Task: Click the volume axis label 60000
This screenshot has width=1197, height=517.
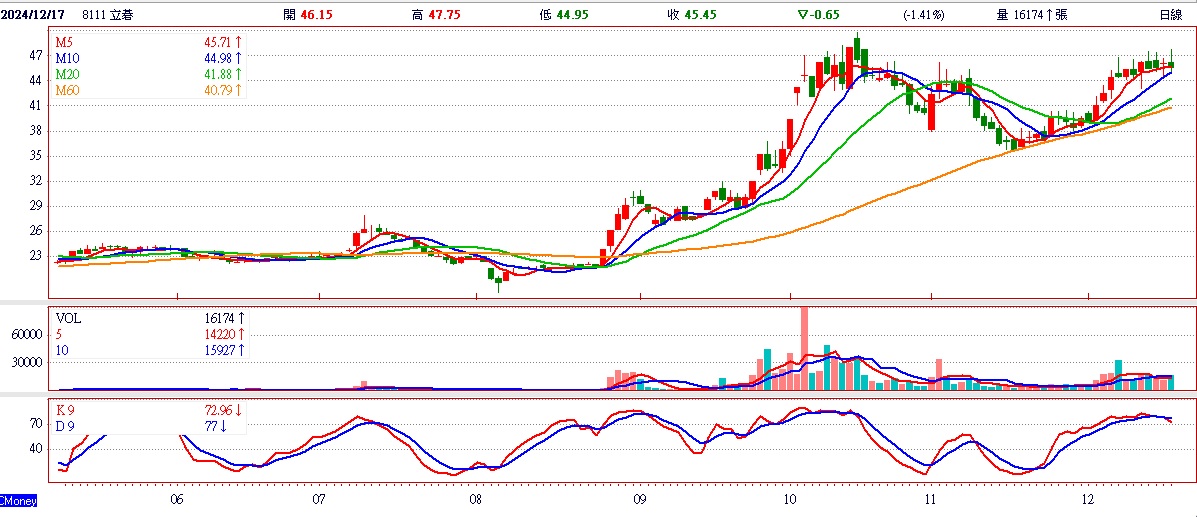Action: [27, 334]
